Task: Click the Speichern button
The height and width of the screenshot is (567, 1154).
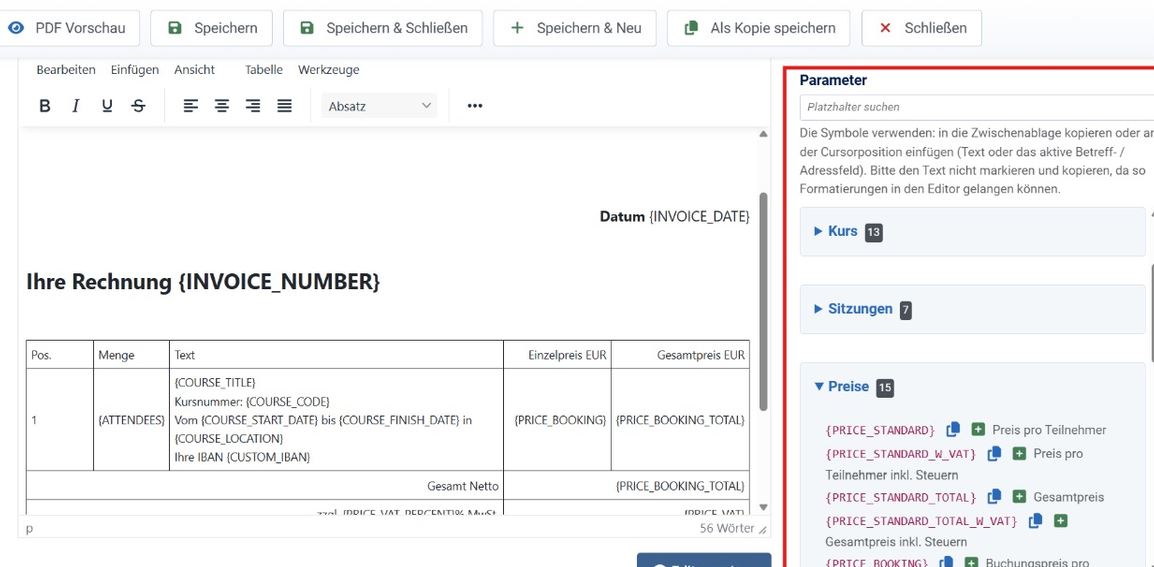Action: tap(211, 28)
